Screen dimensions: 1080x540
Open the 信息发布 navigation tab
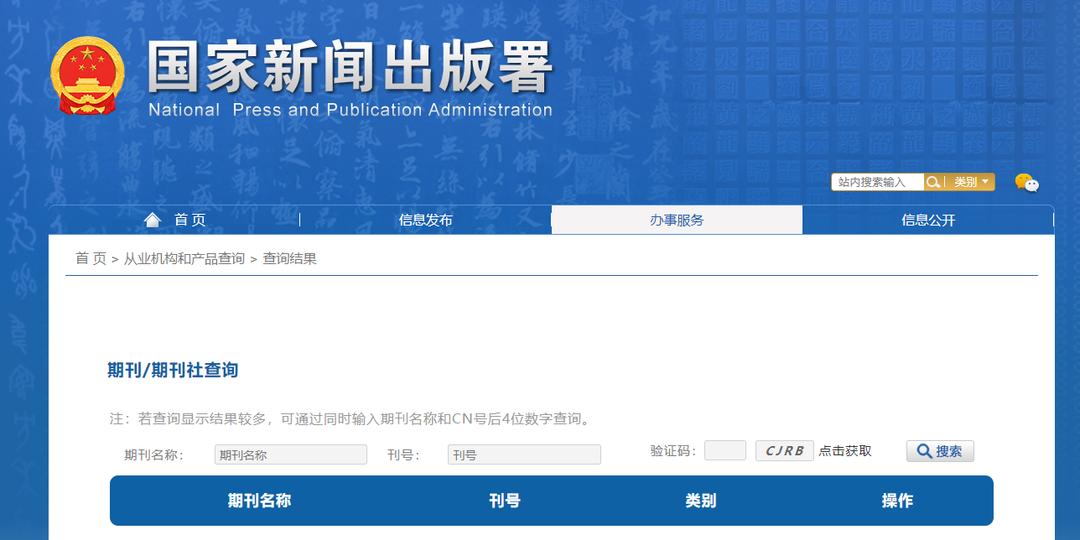pyautogui.click(x=426, y=220)
